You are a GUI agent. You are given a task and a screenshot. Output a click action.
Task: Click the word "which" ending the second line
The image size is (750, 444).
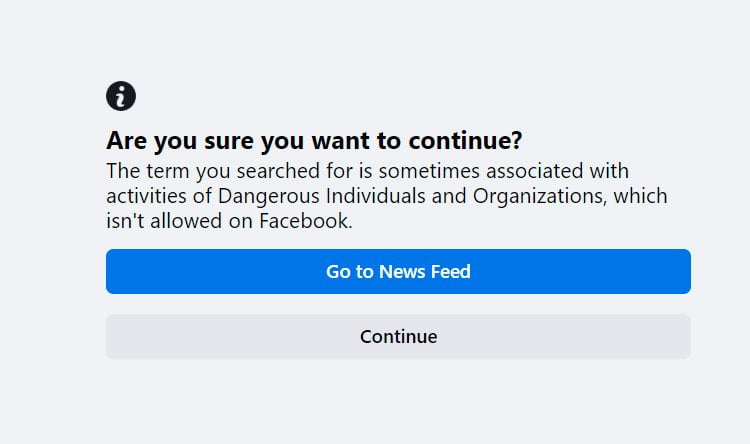tap(641, 196)
